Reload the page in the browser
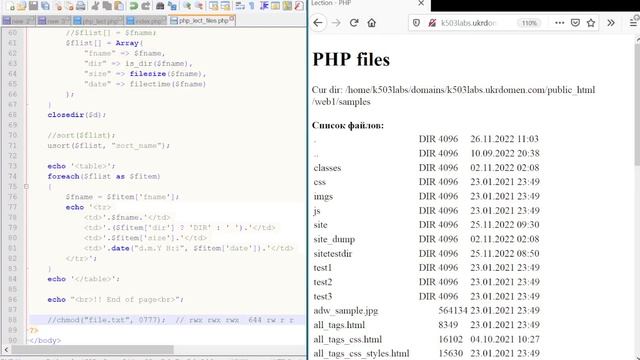Image resolution: width=640 pixels, height=360 pixels. click(x=354, y=23)
